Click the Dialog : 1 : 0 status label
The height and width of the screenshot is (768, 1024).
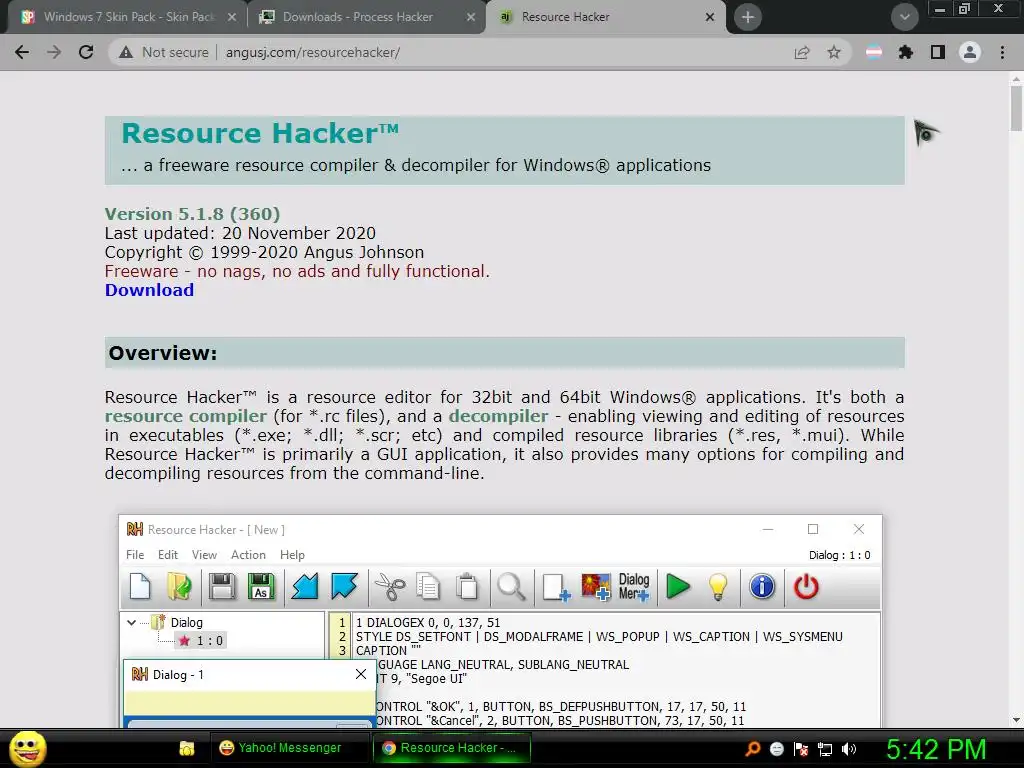pos(839,555)
